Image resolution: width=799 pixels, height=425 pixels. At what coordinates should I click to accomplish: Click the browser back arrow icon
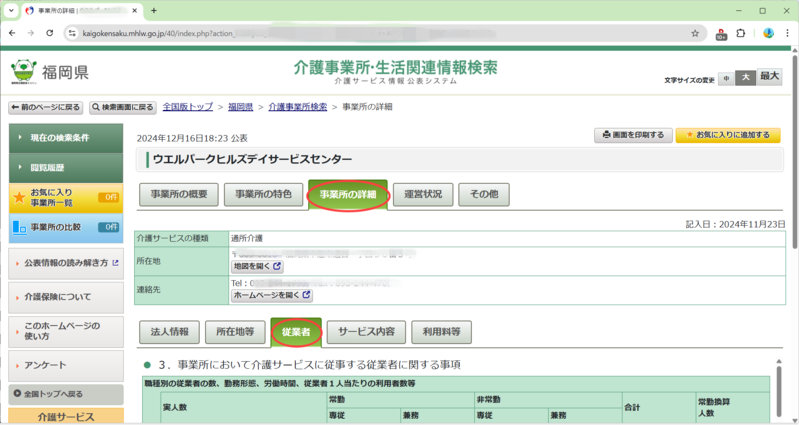pos(11,33)
